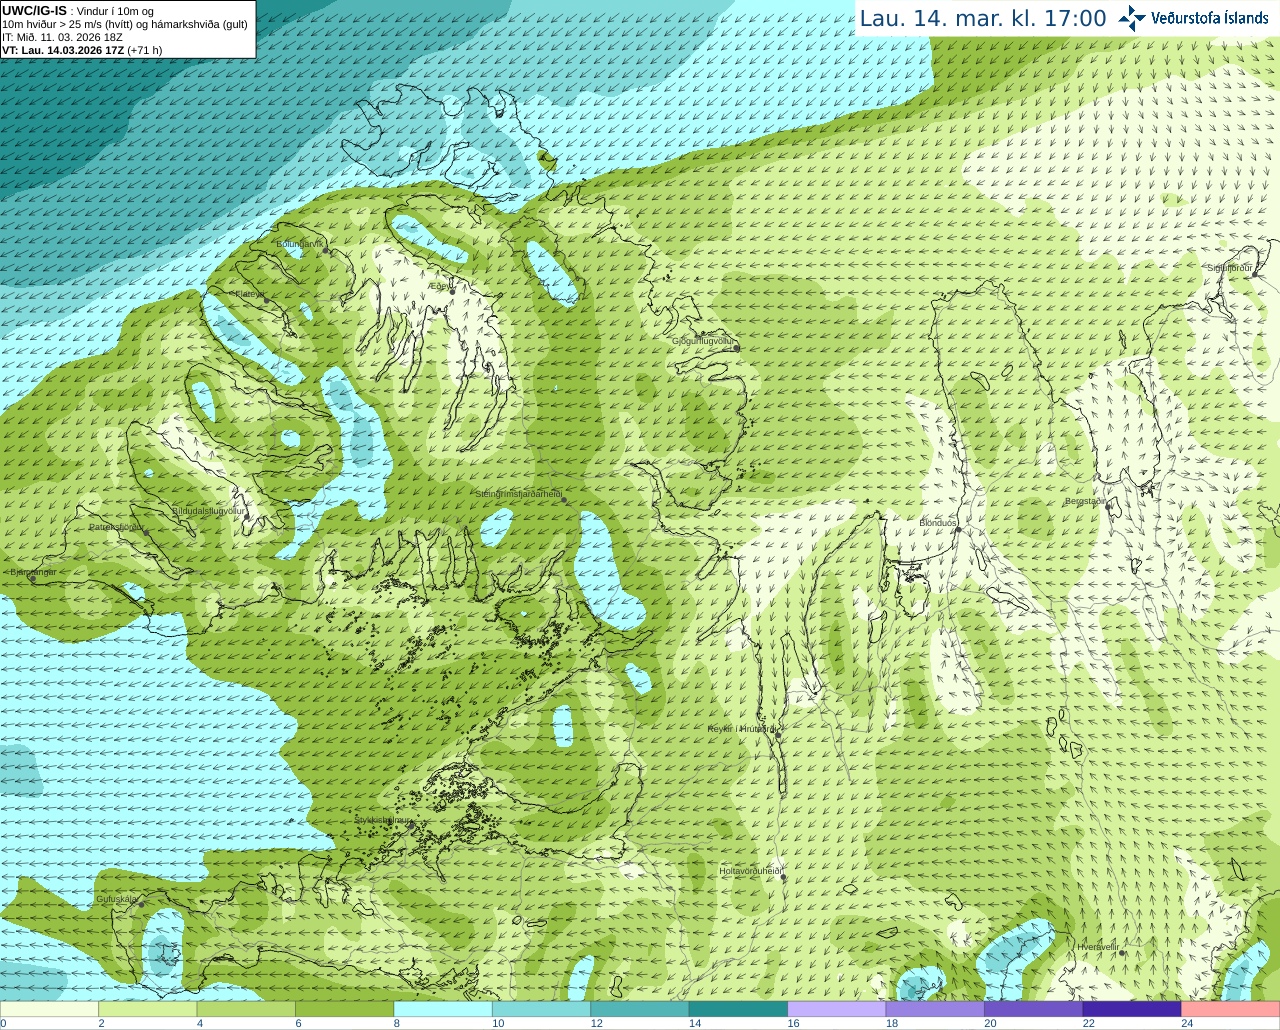Viewport: 1280px width, 1030px height.
Task: Click the 16–18 m/s lilac legend swatch
Action: 837,1009
